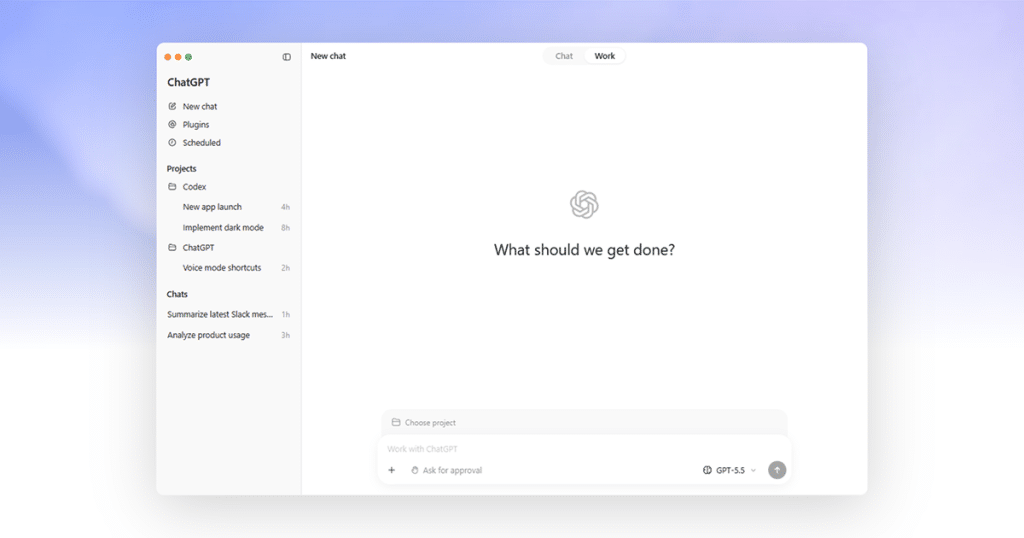The height and width of the screenshot is (538, 1024).
Task: Collapse the ChatGPT project
Action: 199,247
